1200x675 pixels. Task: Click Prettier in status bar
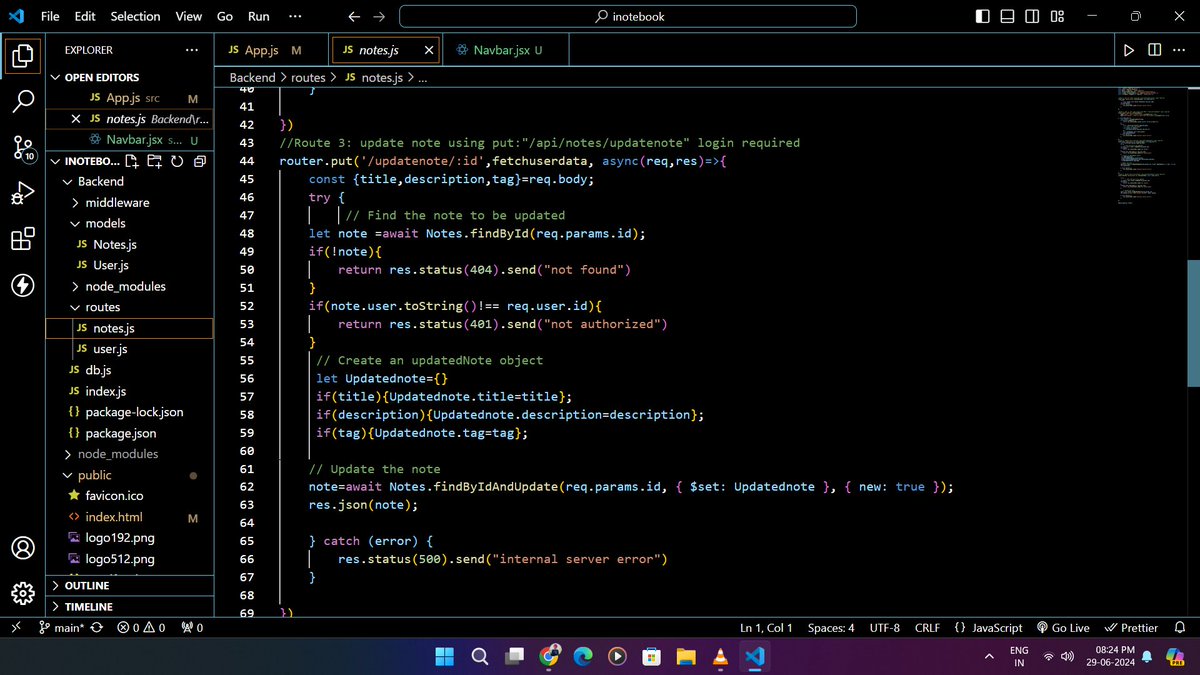1131,628
